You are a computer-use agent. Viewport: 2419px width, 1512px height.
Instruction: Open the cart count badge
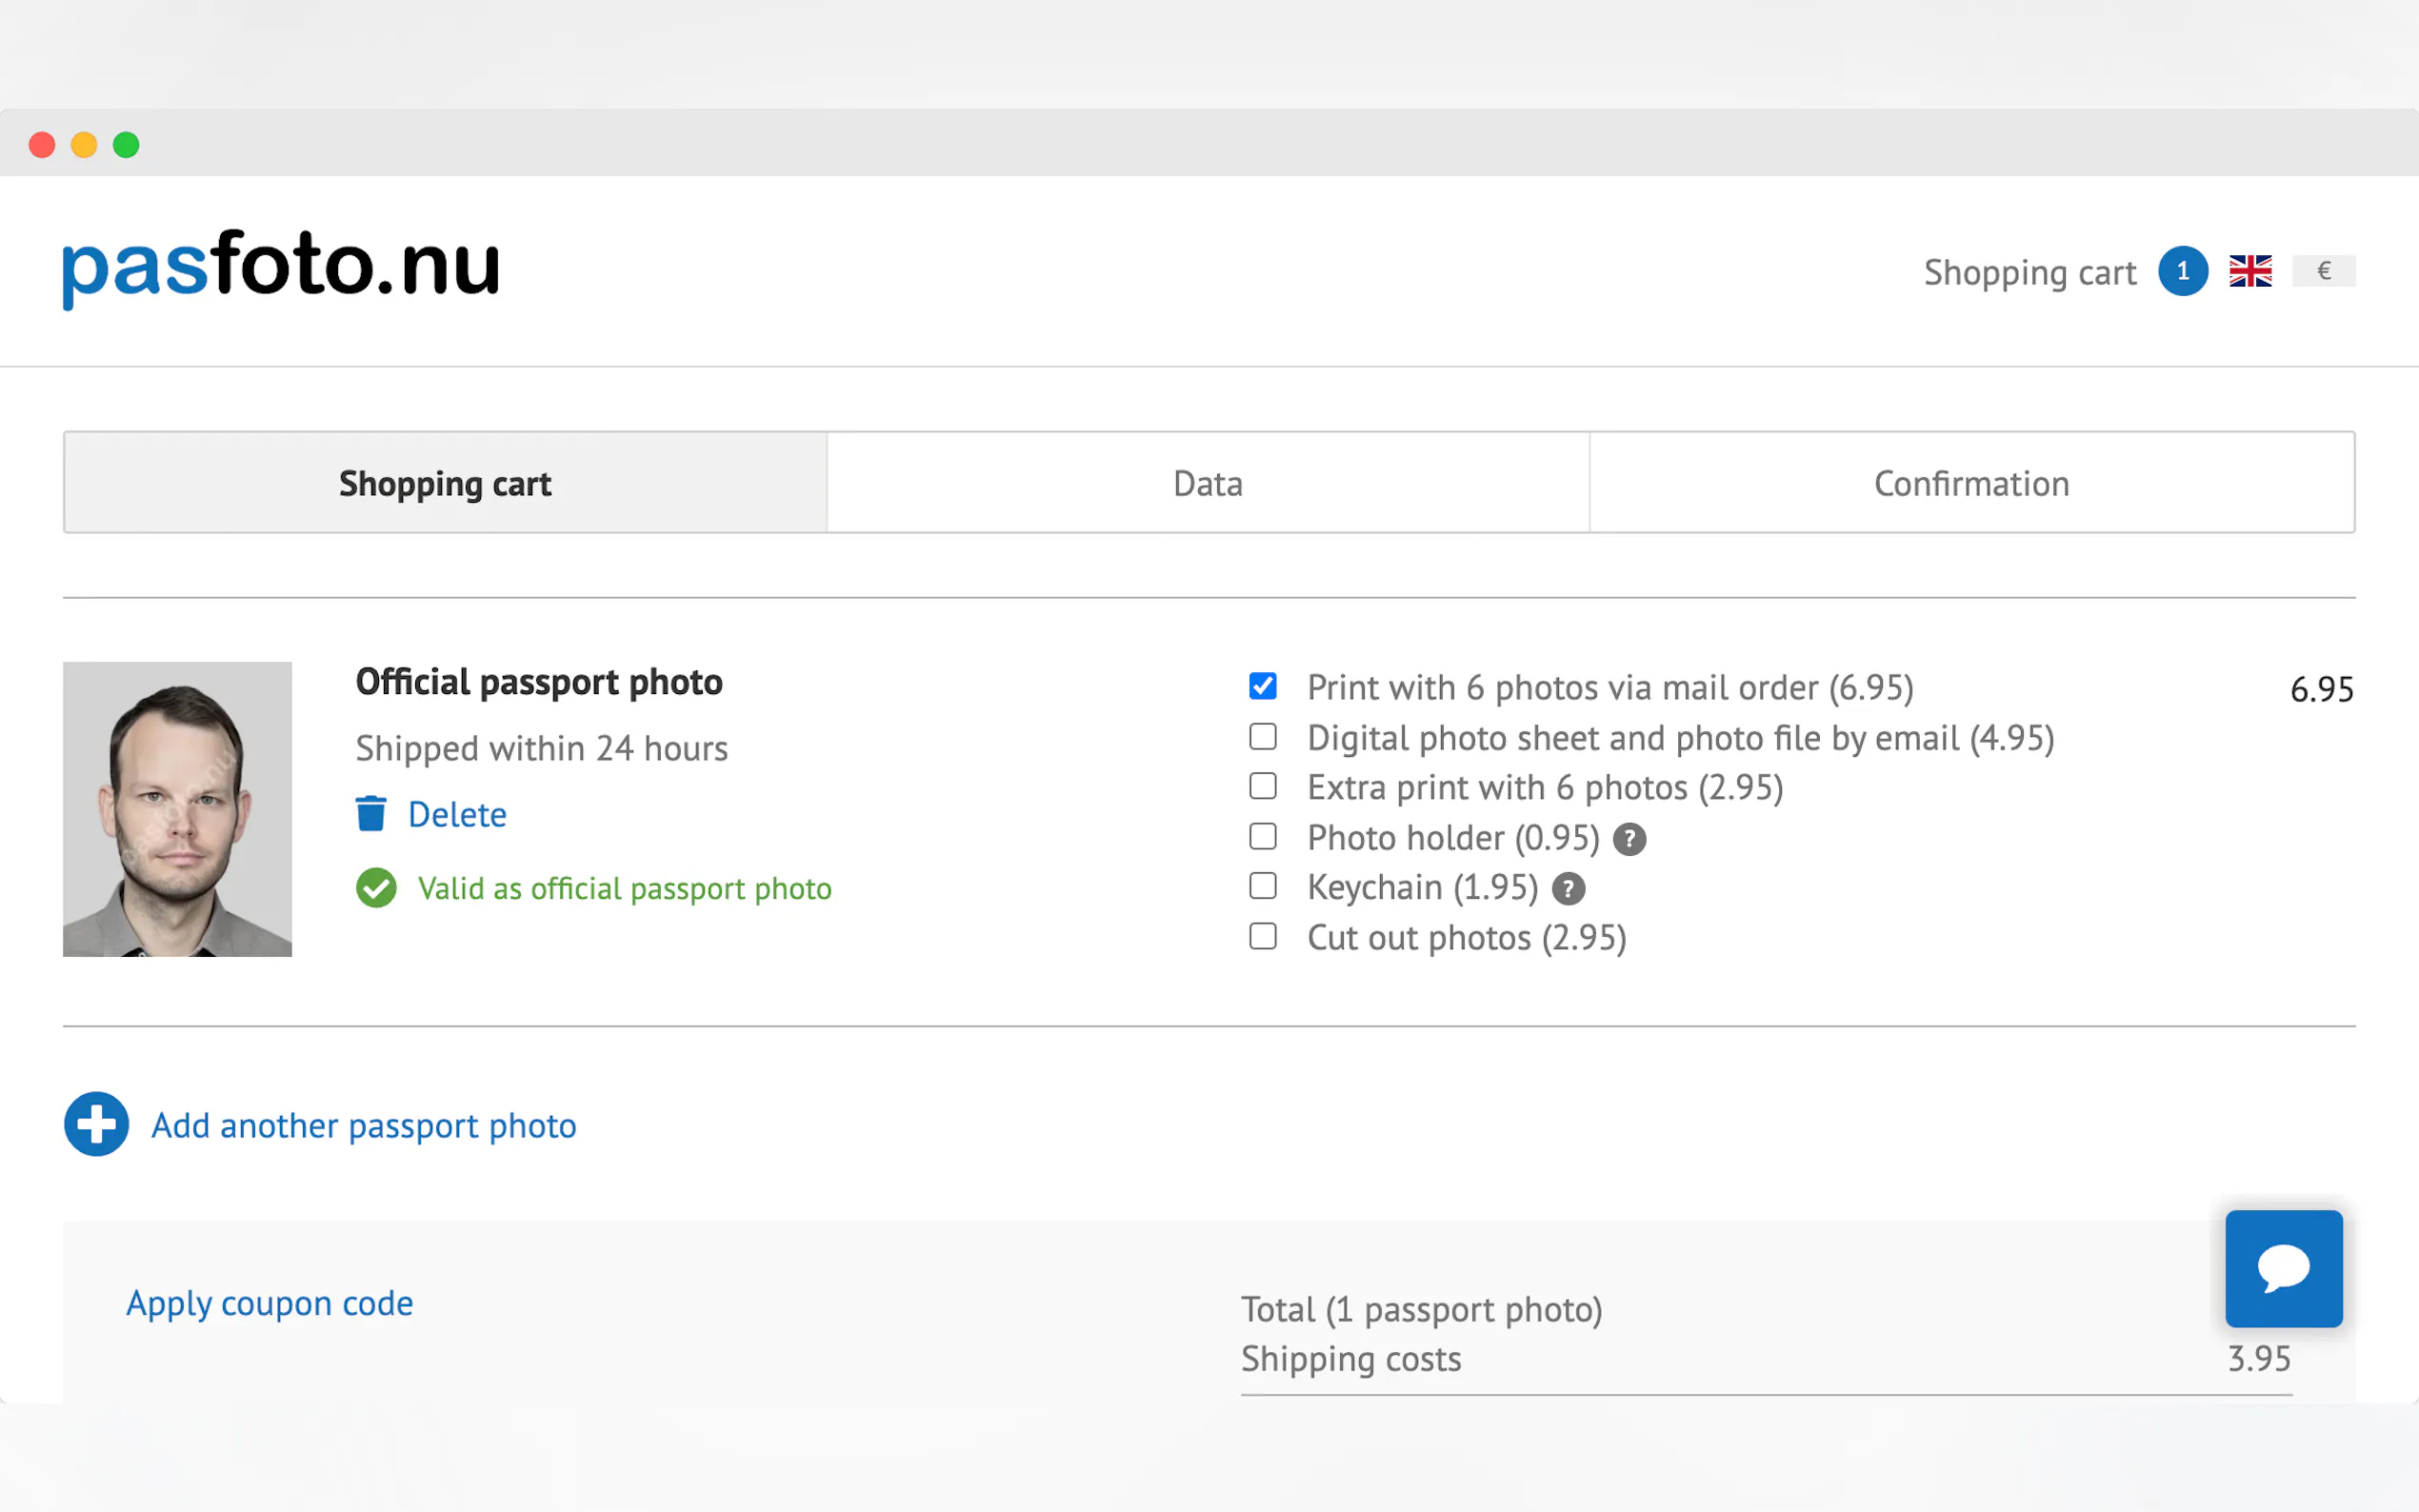[x=2182, y=271]
